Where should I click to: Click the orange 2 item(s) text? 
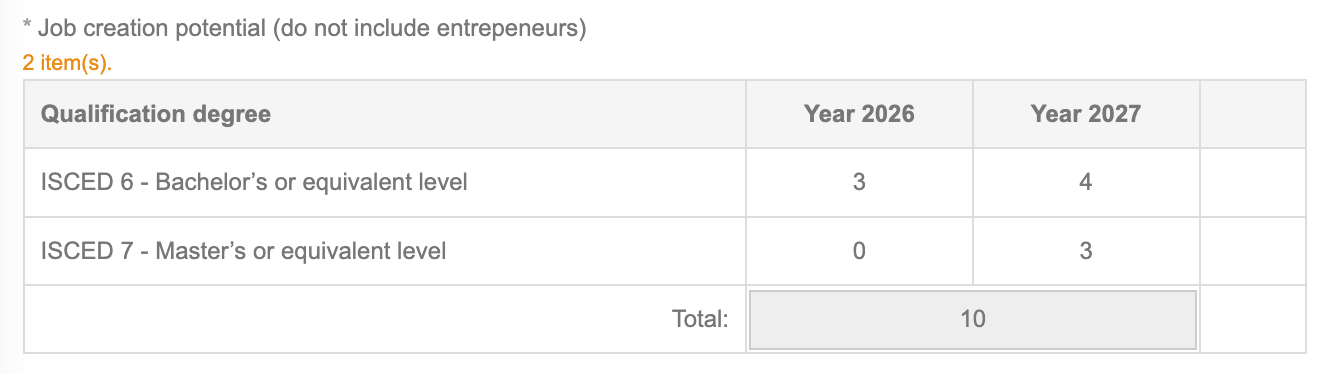[68, 62]
